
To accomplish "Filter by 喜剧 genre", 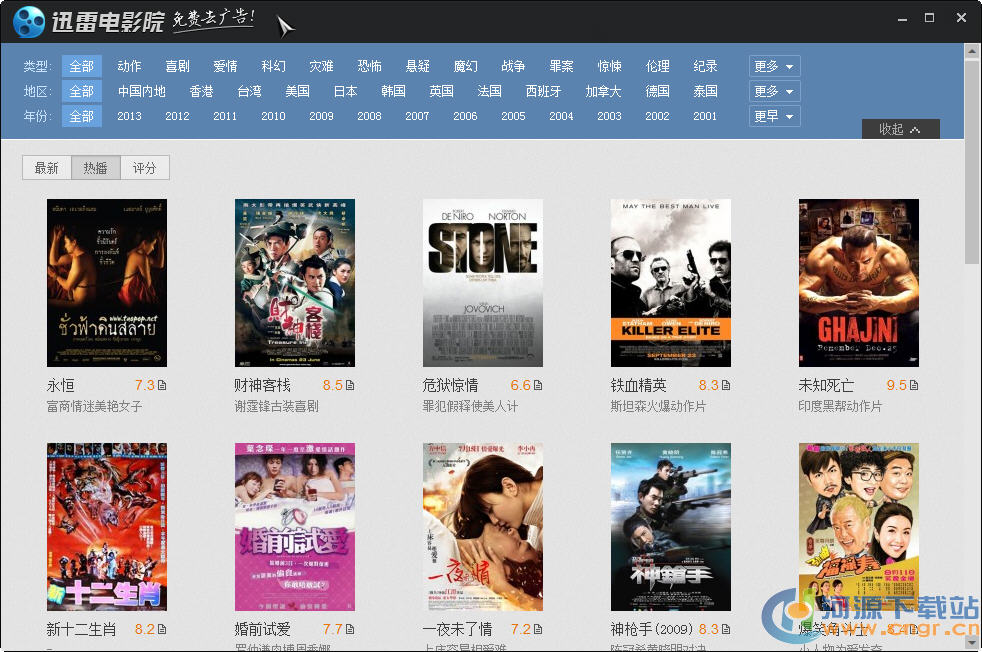I will [x=177, y=66].
